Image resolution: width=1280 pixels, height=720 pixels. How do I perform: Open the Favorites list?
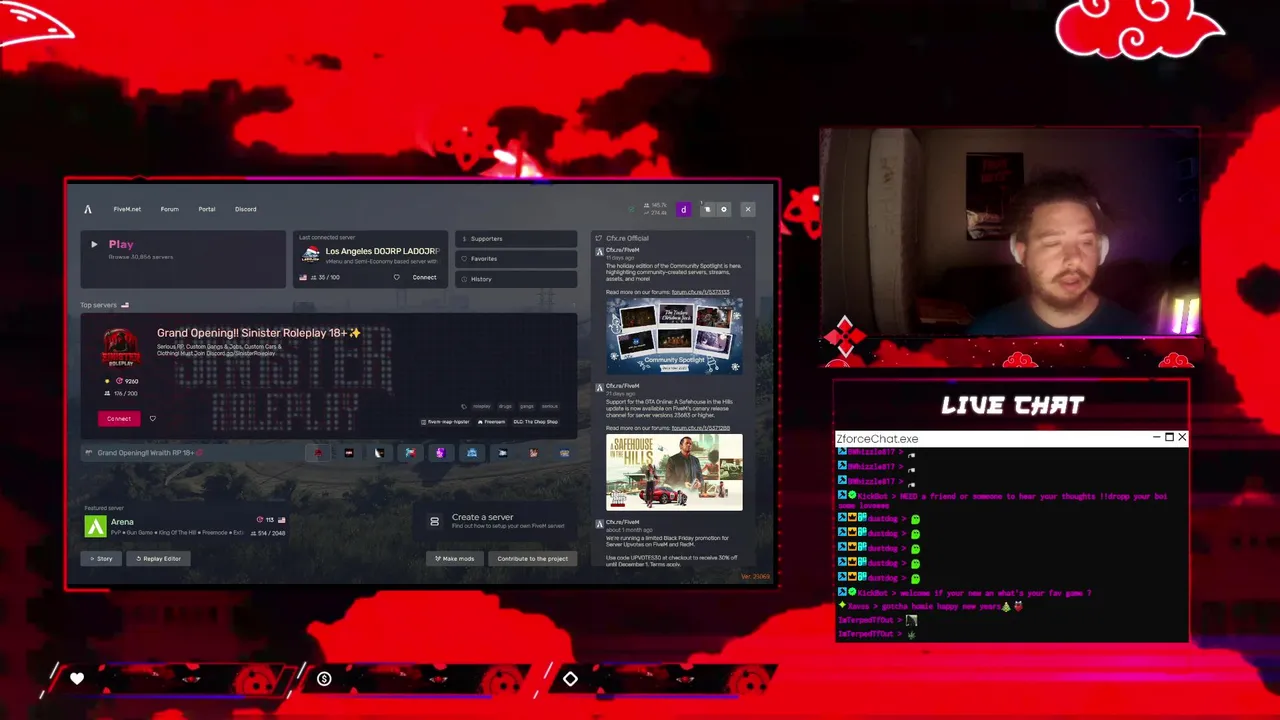tap(516, 259)
